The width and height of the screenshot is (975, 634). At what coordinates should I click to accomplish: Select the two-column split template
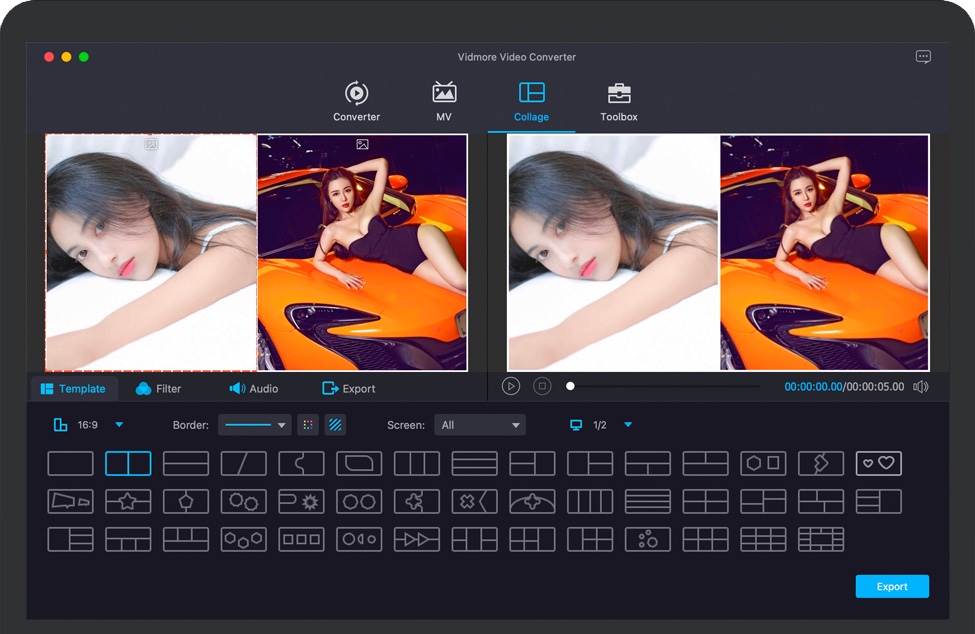coord(128,463)
